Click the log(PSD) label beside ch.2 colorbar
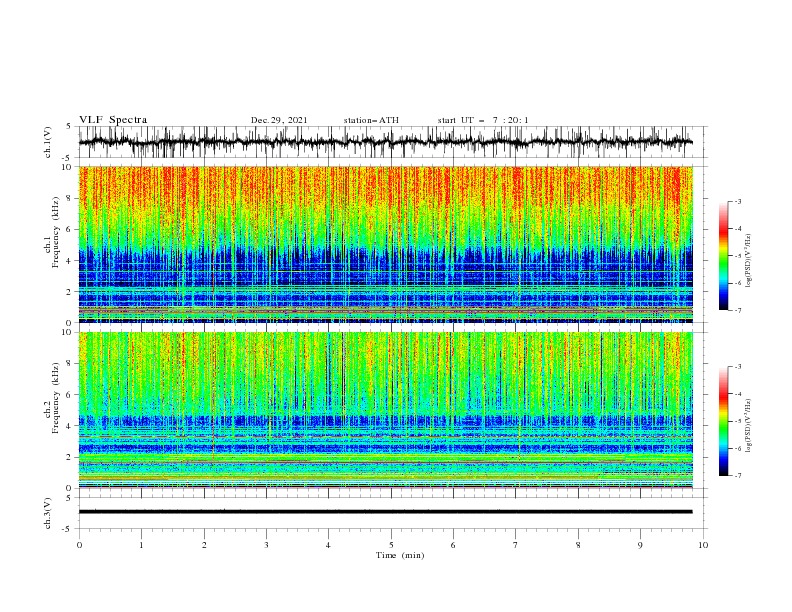This screenshot has height=612, width=792. coord(748,426)
